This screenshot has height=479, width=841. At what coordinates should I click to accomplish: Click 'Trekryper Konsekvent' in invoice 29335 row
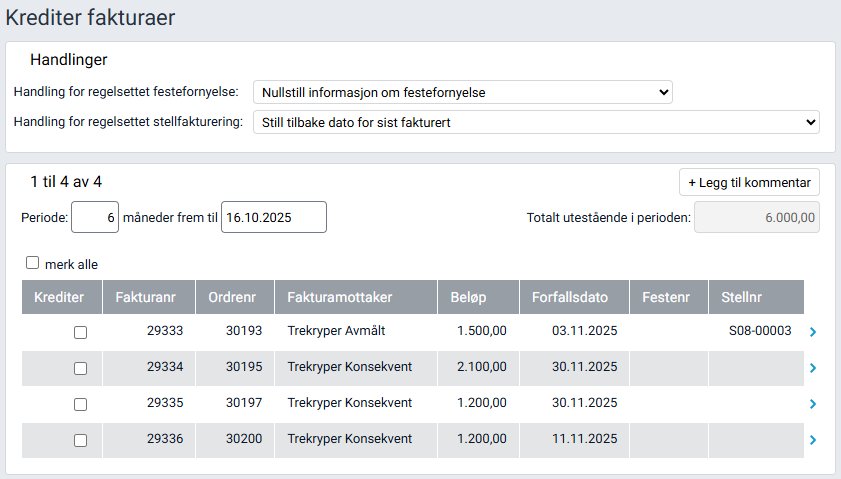click(350, 402)
